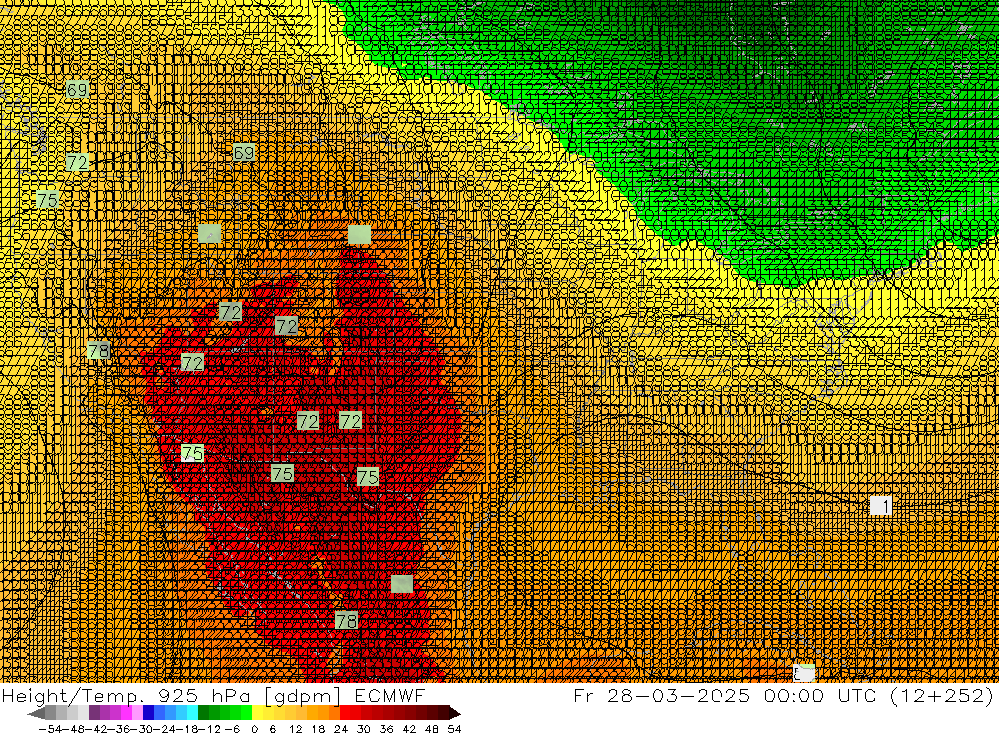Click the '30' legend value without a minus sign

click(x=364, y=729)
